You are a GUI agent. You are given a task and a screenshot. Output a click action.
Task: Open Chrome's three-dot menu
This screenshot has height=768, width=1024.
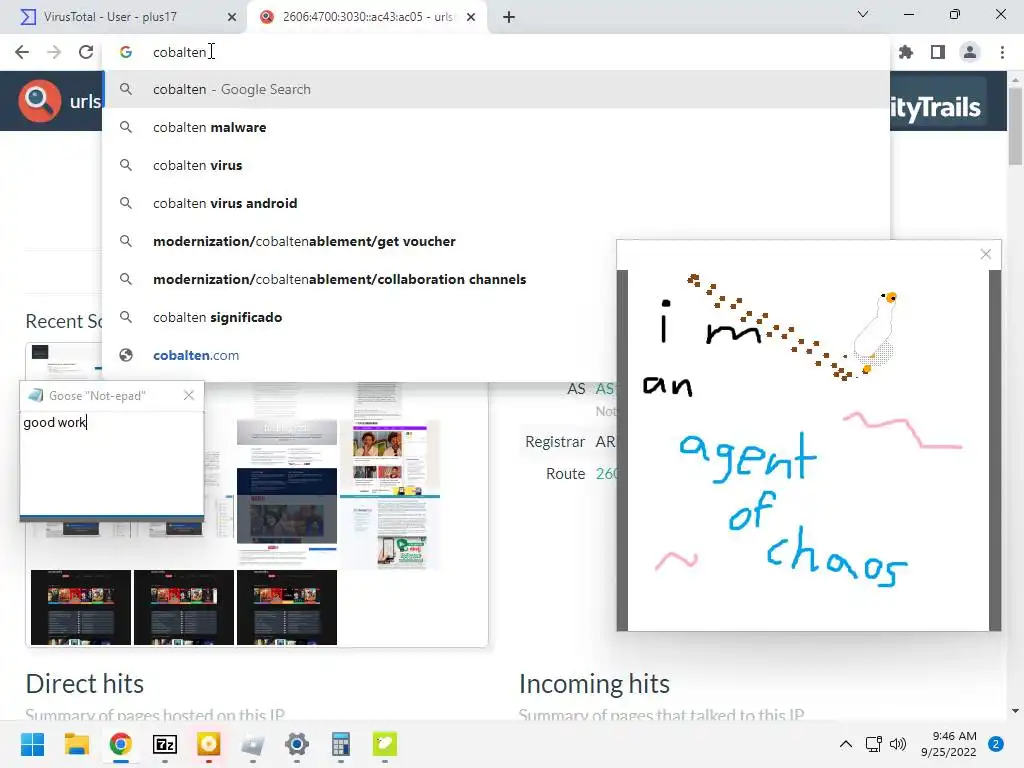tap(1002, 52)
